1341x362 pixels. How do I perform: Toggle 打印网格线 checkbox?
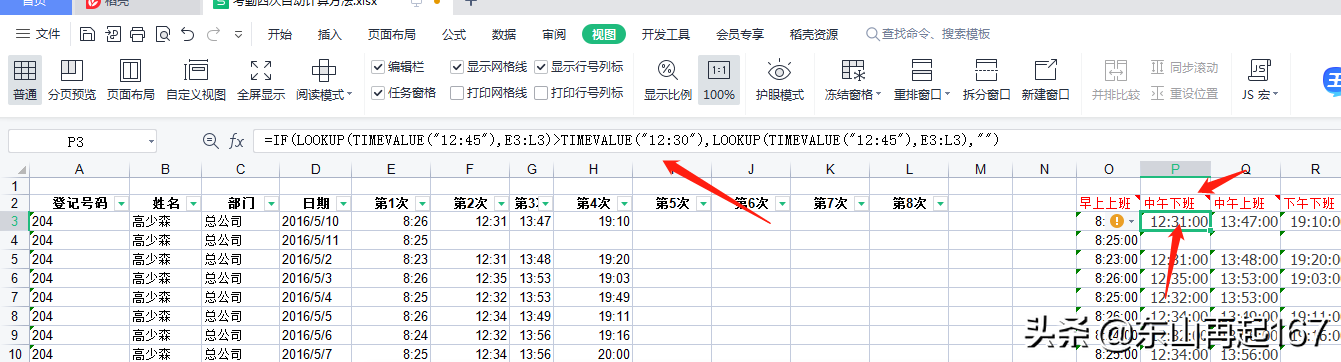tap(457, 93)
